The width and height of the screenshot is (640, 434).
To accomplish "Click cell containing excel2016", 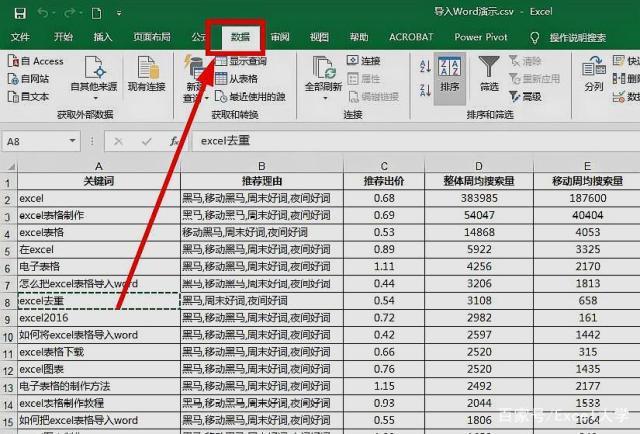I will pyautogui.click(x=99, y=318).
